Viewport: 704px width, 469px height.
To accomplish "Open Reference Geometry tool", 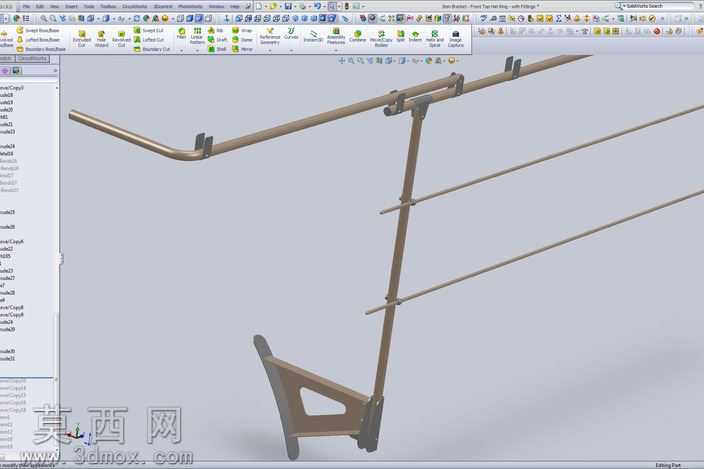I will (x=270, y=36).
